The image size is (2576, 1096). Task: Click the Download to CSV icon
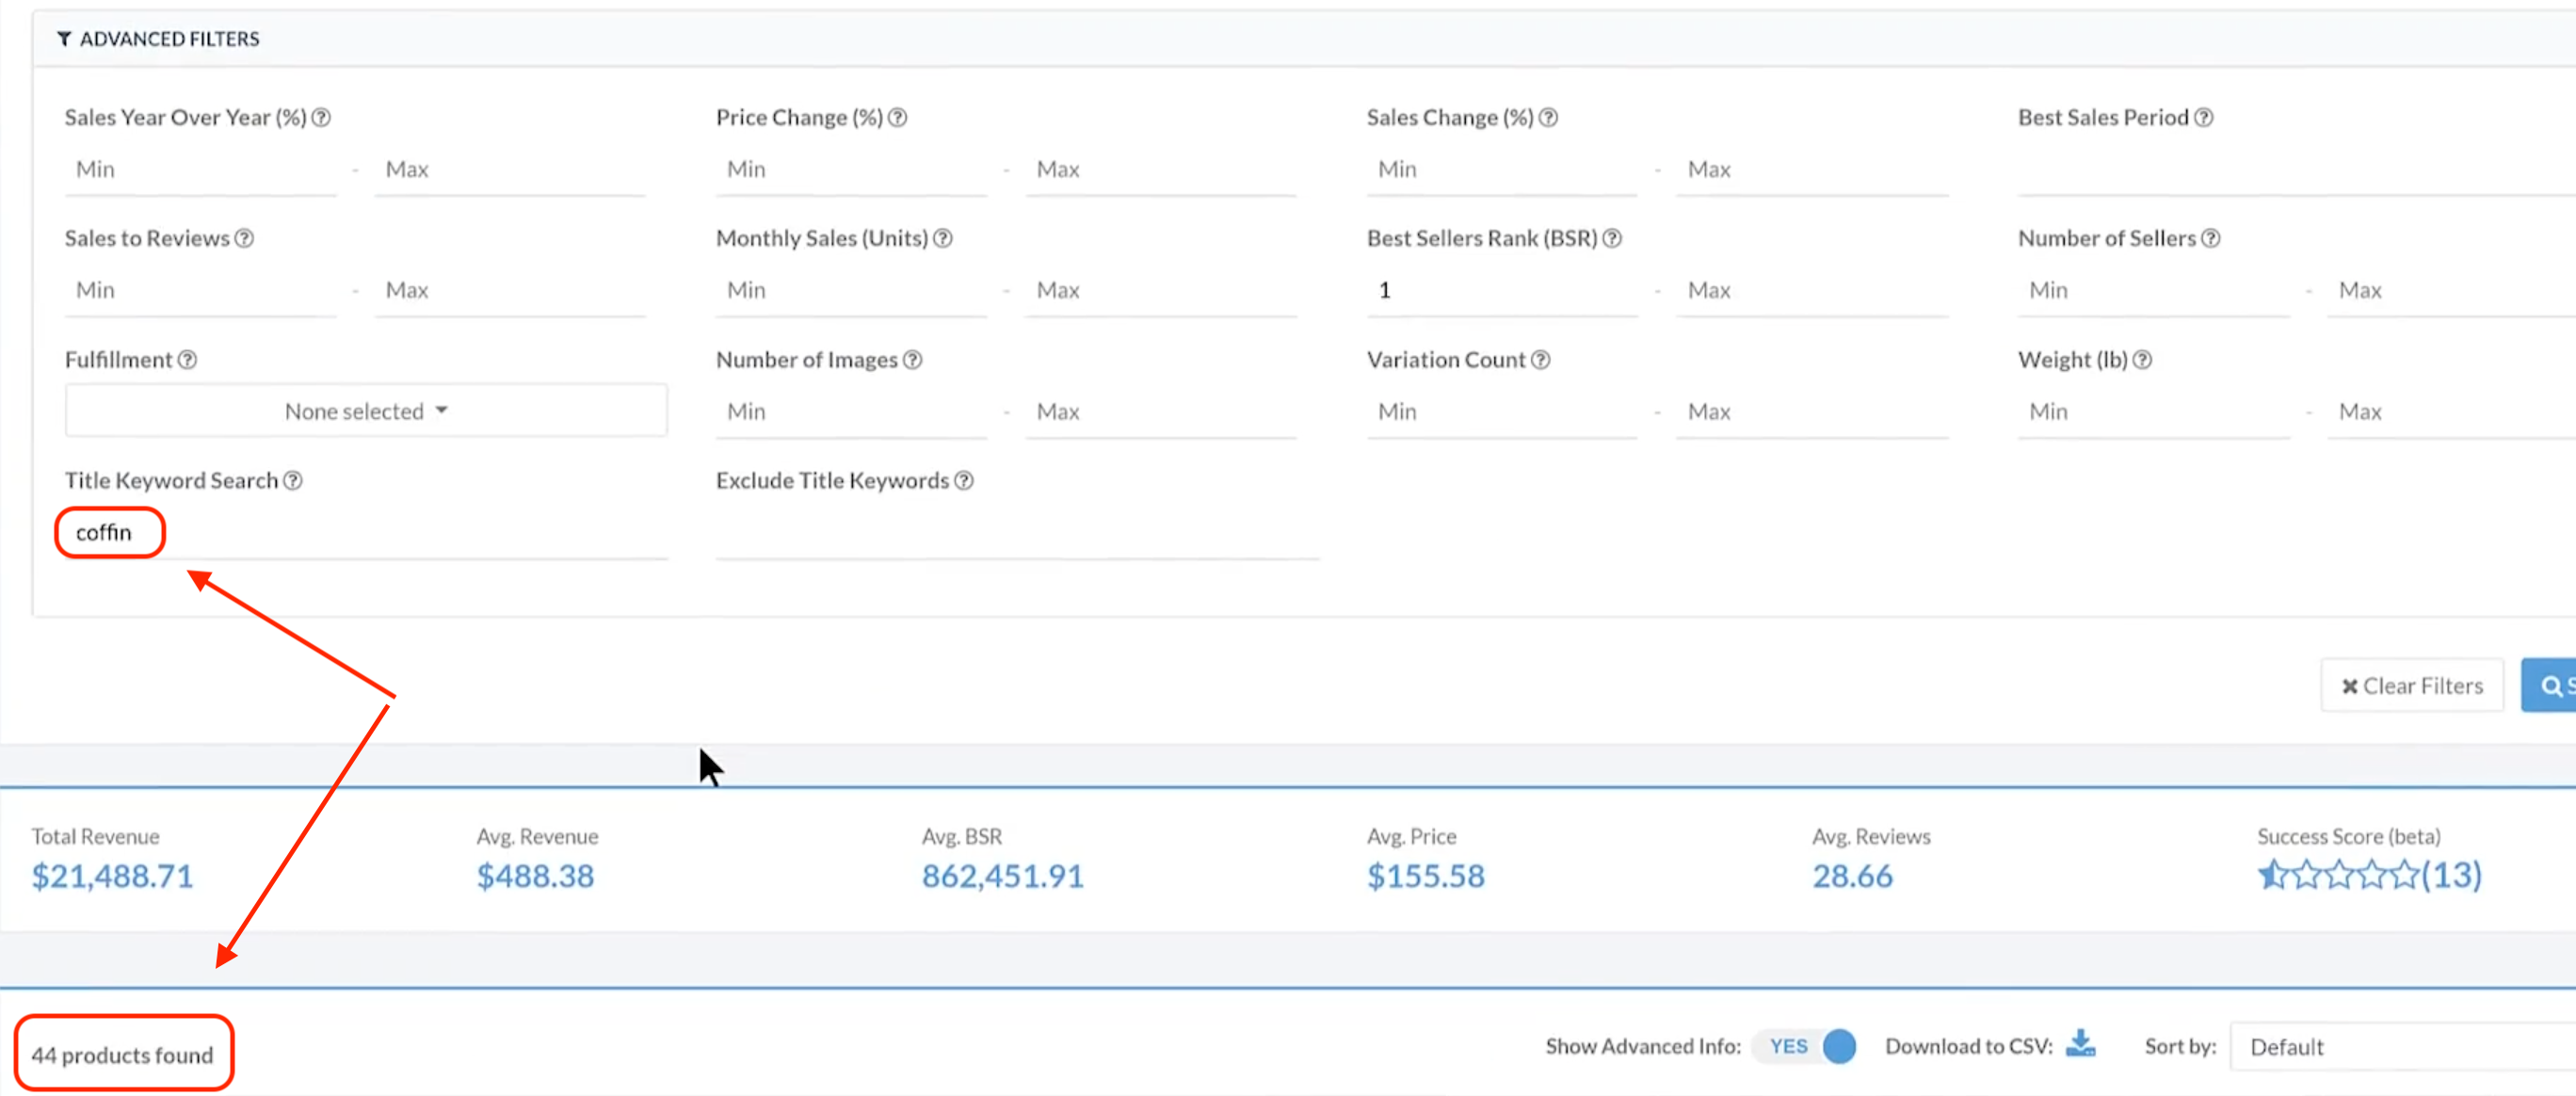click(2081, 1044)
